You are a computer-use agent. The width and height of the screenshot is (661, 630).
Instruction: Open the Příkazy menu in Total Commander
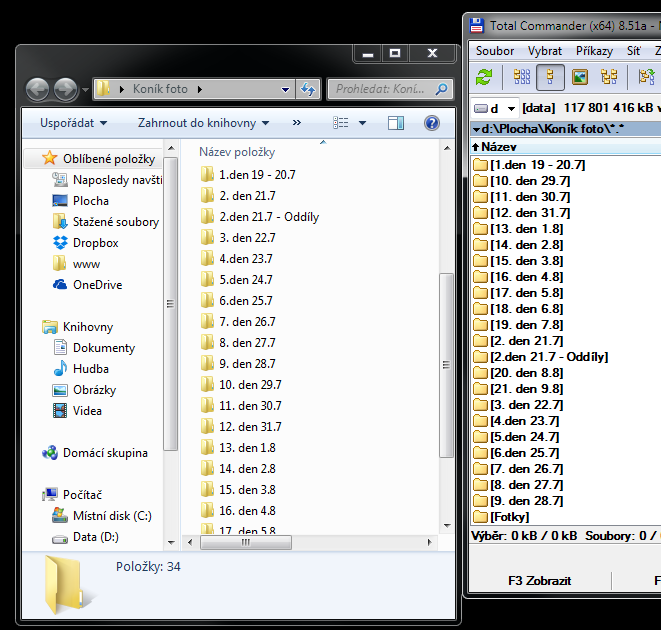click(x=594, y=51)
